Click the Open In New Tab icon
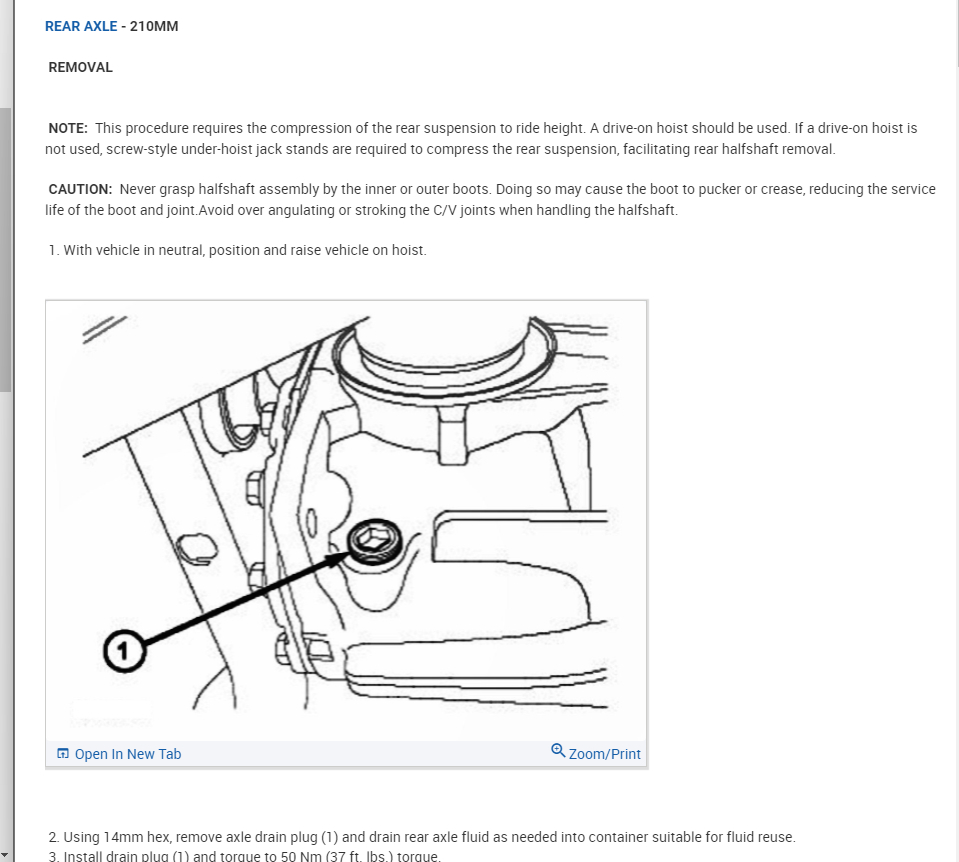 point(62,753)
